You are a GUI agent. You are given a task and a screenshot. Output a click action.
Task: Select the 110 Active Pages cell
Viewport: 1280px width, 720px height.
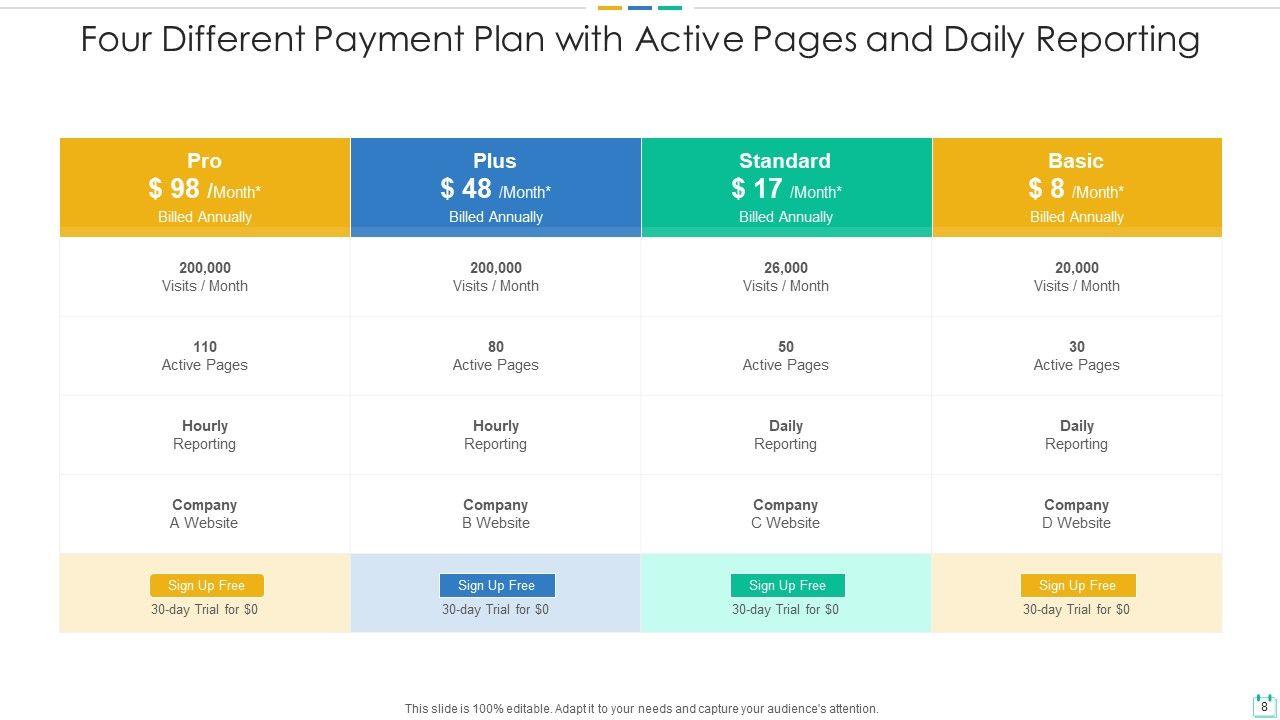(x=205, y=356)
